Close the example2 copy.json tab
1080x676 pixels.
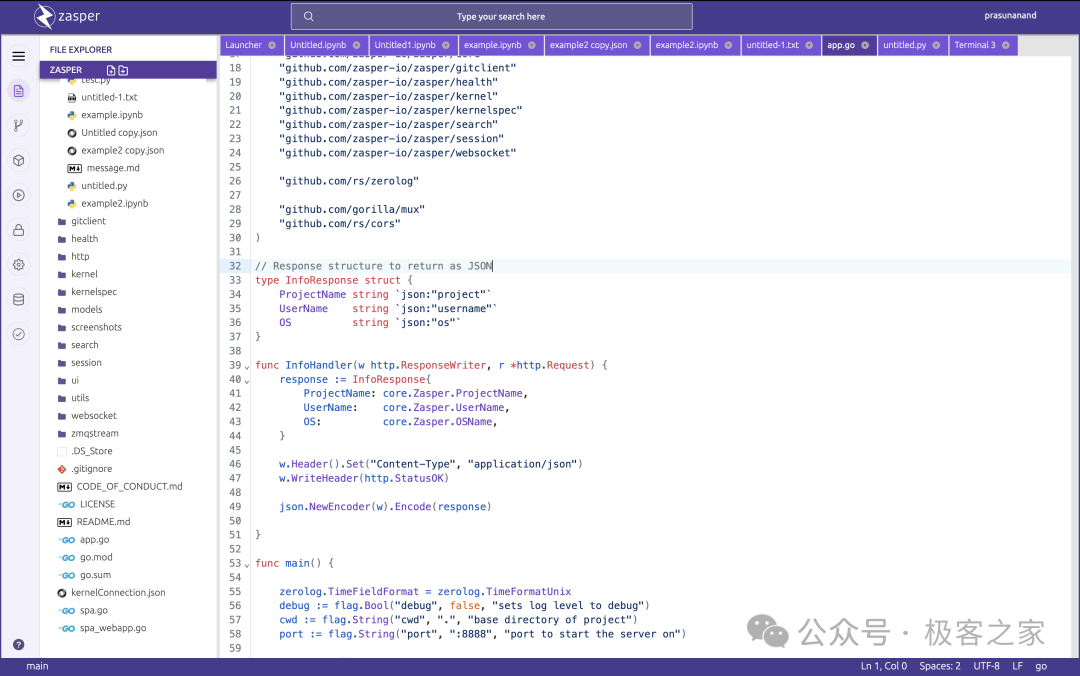pyautogui.click(x=637, y=45)
